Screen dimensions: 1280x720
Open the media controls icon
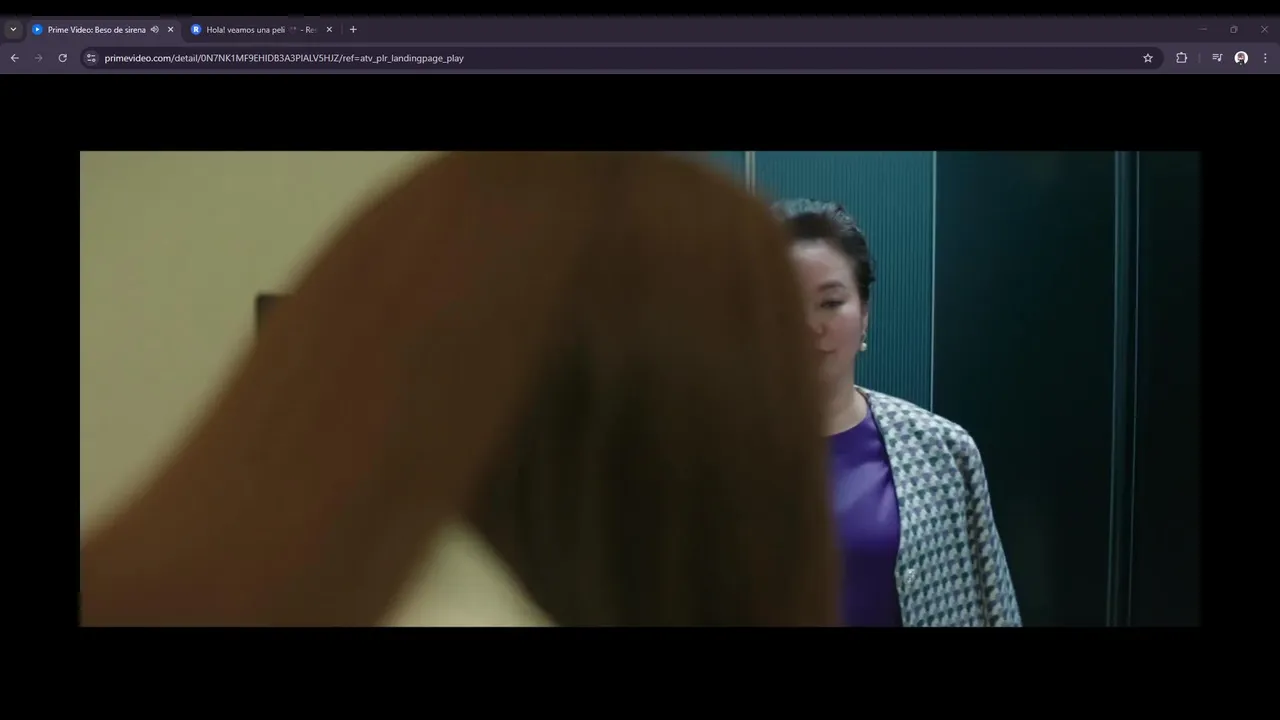tap(1217, 58)
